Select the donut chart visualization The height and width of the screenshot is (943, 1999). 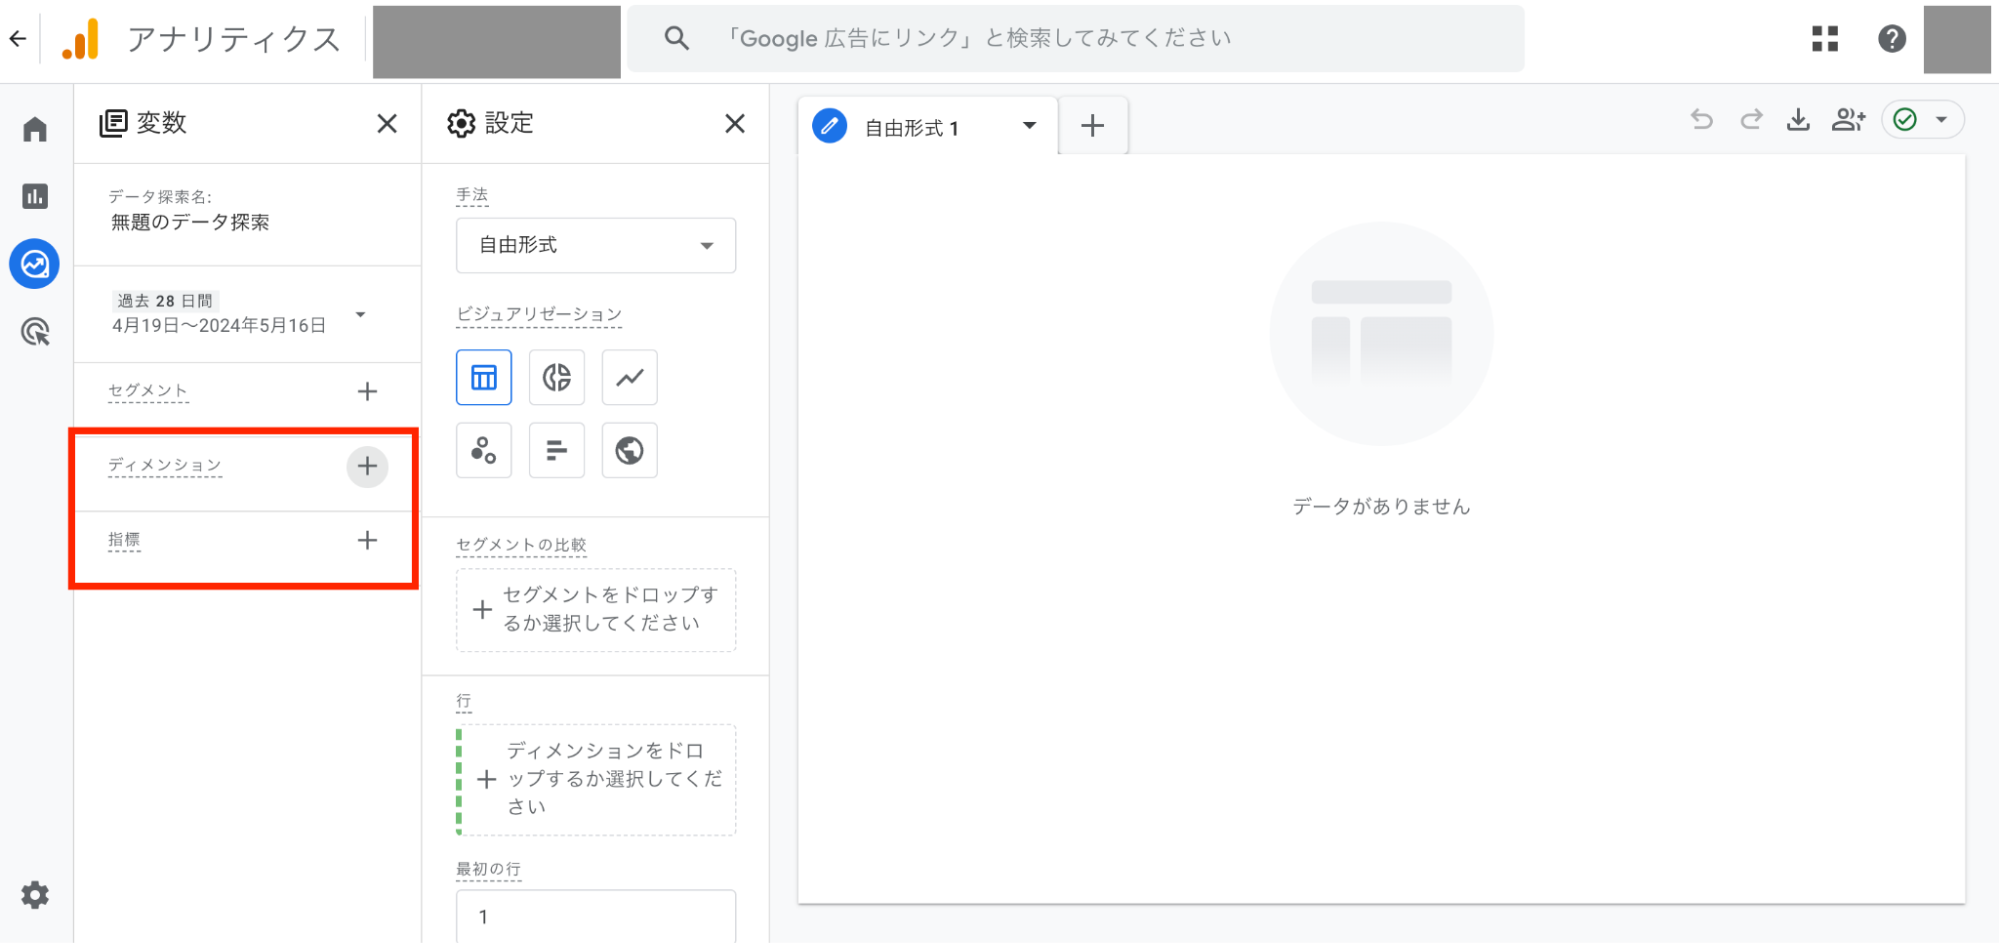[x=557, y=377]
